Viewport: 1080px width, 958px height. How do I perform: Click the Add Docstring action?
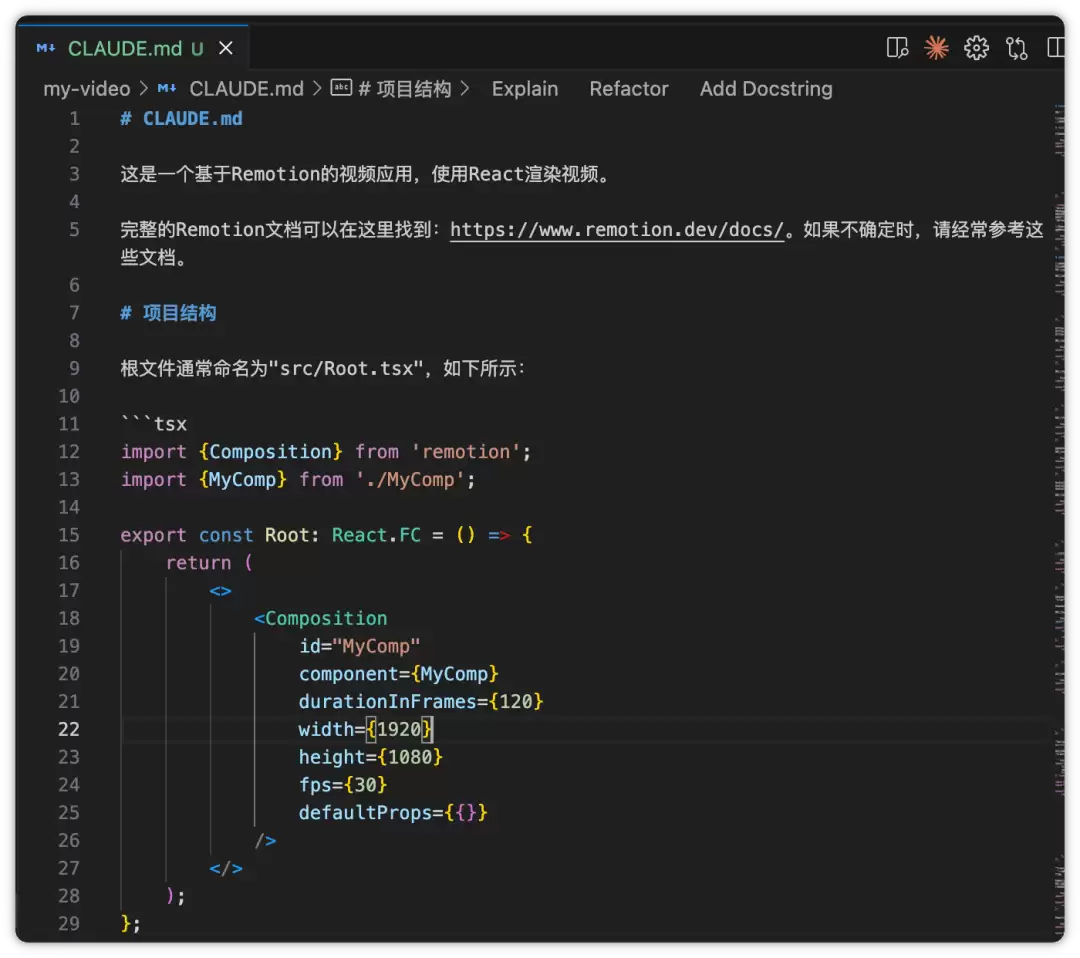click(766, 89)
